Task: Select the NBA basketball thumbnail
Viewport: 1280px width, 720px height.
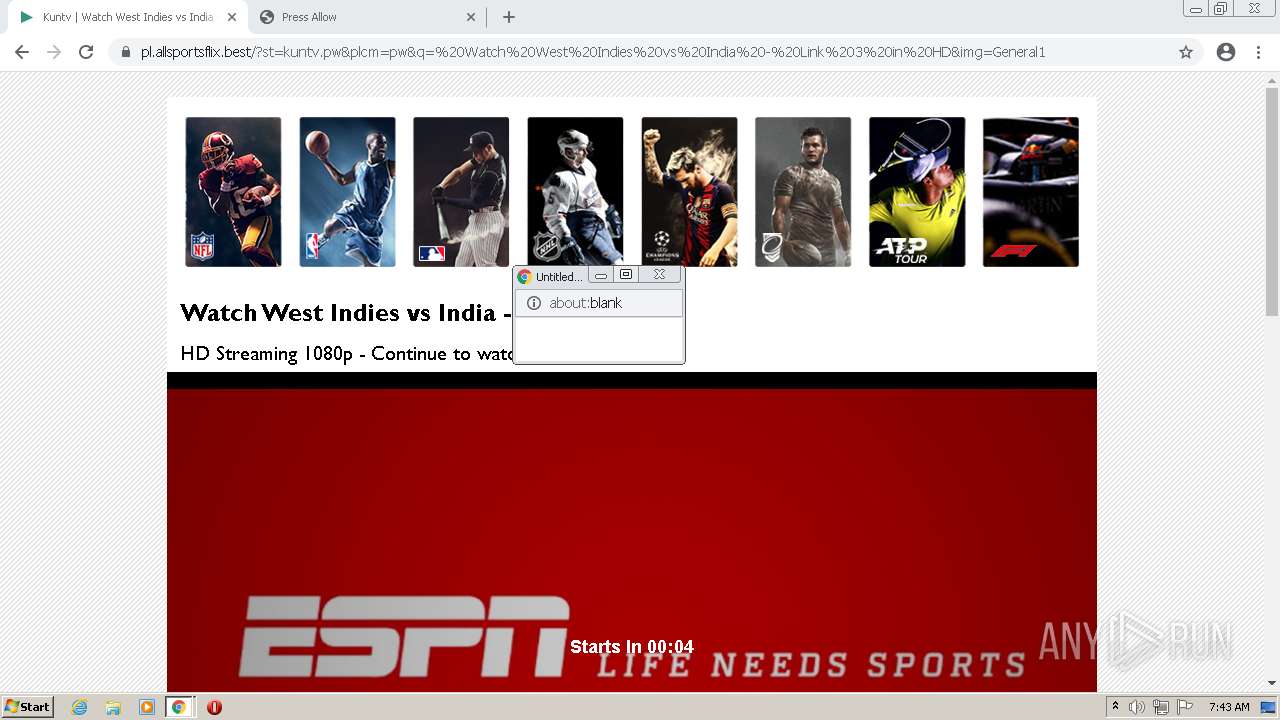Action: coord(347,192)
